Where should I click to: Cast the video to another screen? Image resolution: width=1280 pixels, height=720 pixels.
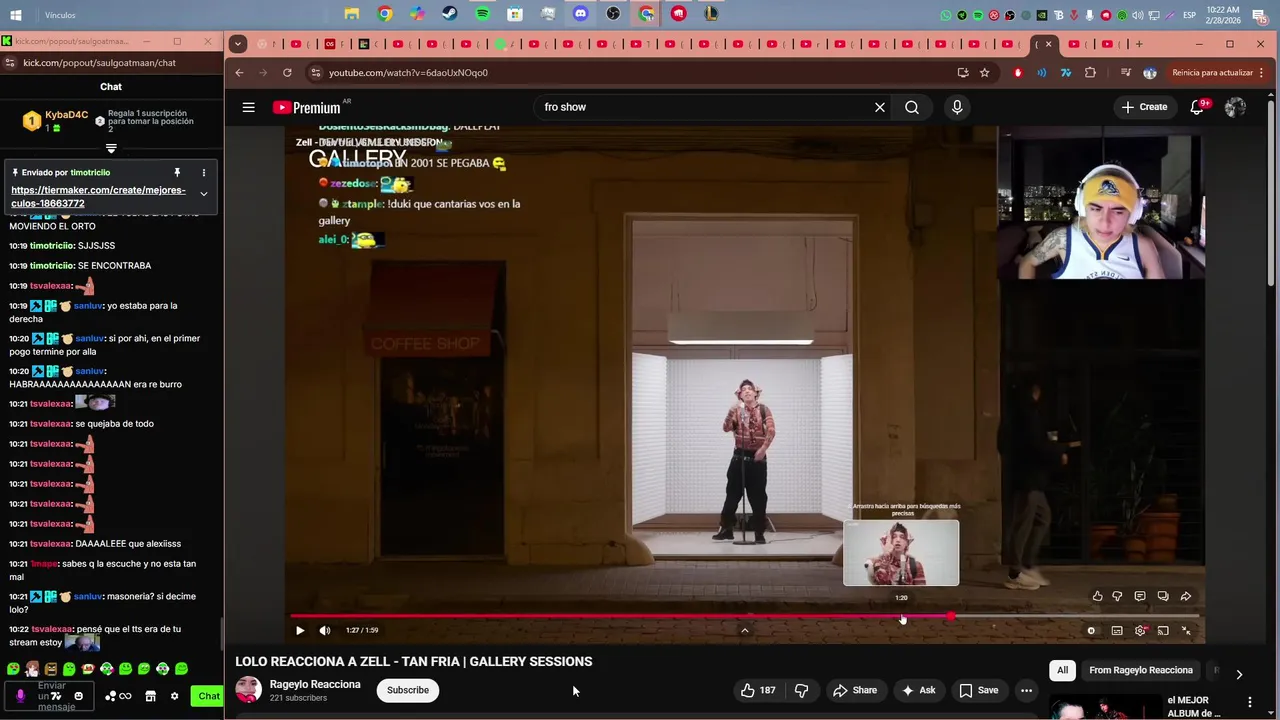tap(1163, 630)
